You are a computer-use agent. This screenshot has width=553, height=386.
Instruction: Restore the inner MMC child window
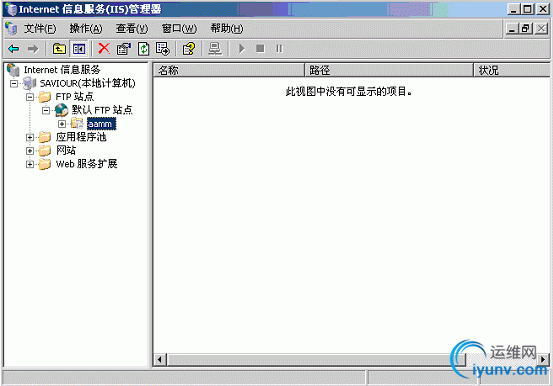click(x=526, y=29)
